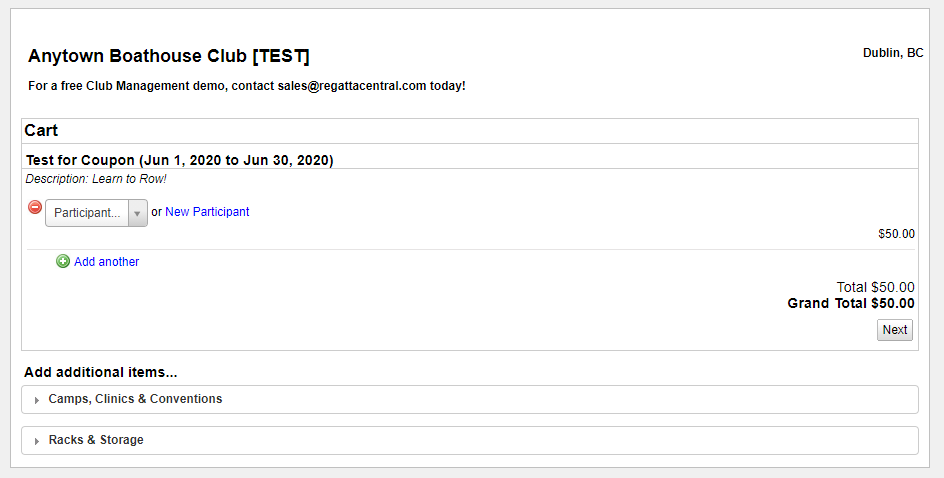
Task: Click the Grand Total $50.00 line
Action: tap(851, 303)
